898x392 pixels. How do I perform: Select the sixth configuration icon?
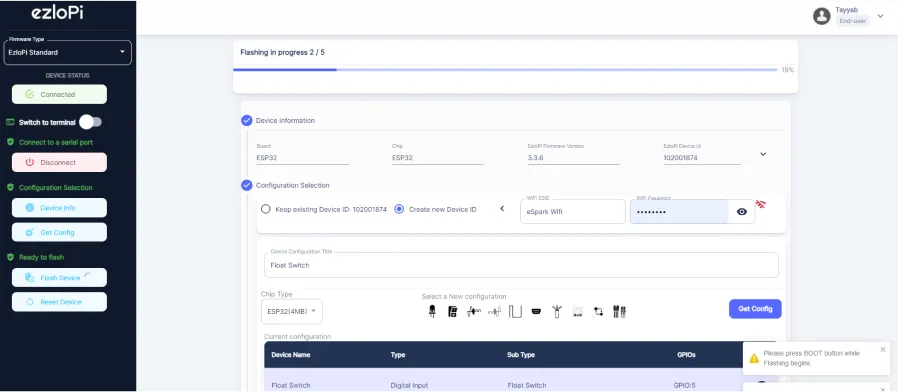coord(536,311)
